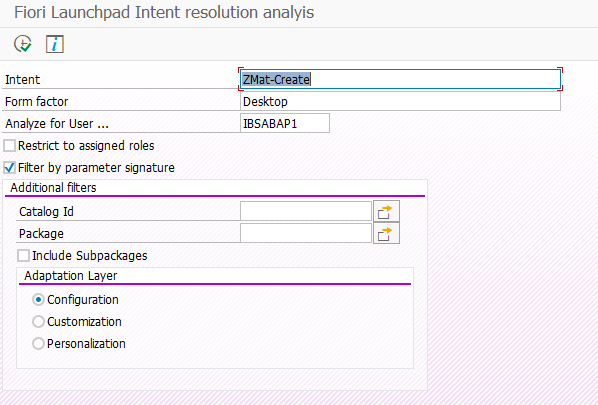Click into the Catalog Id input
The width and height of the screenshot is (598, 405).
pos(306,211)
